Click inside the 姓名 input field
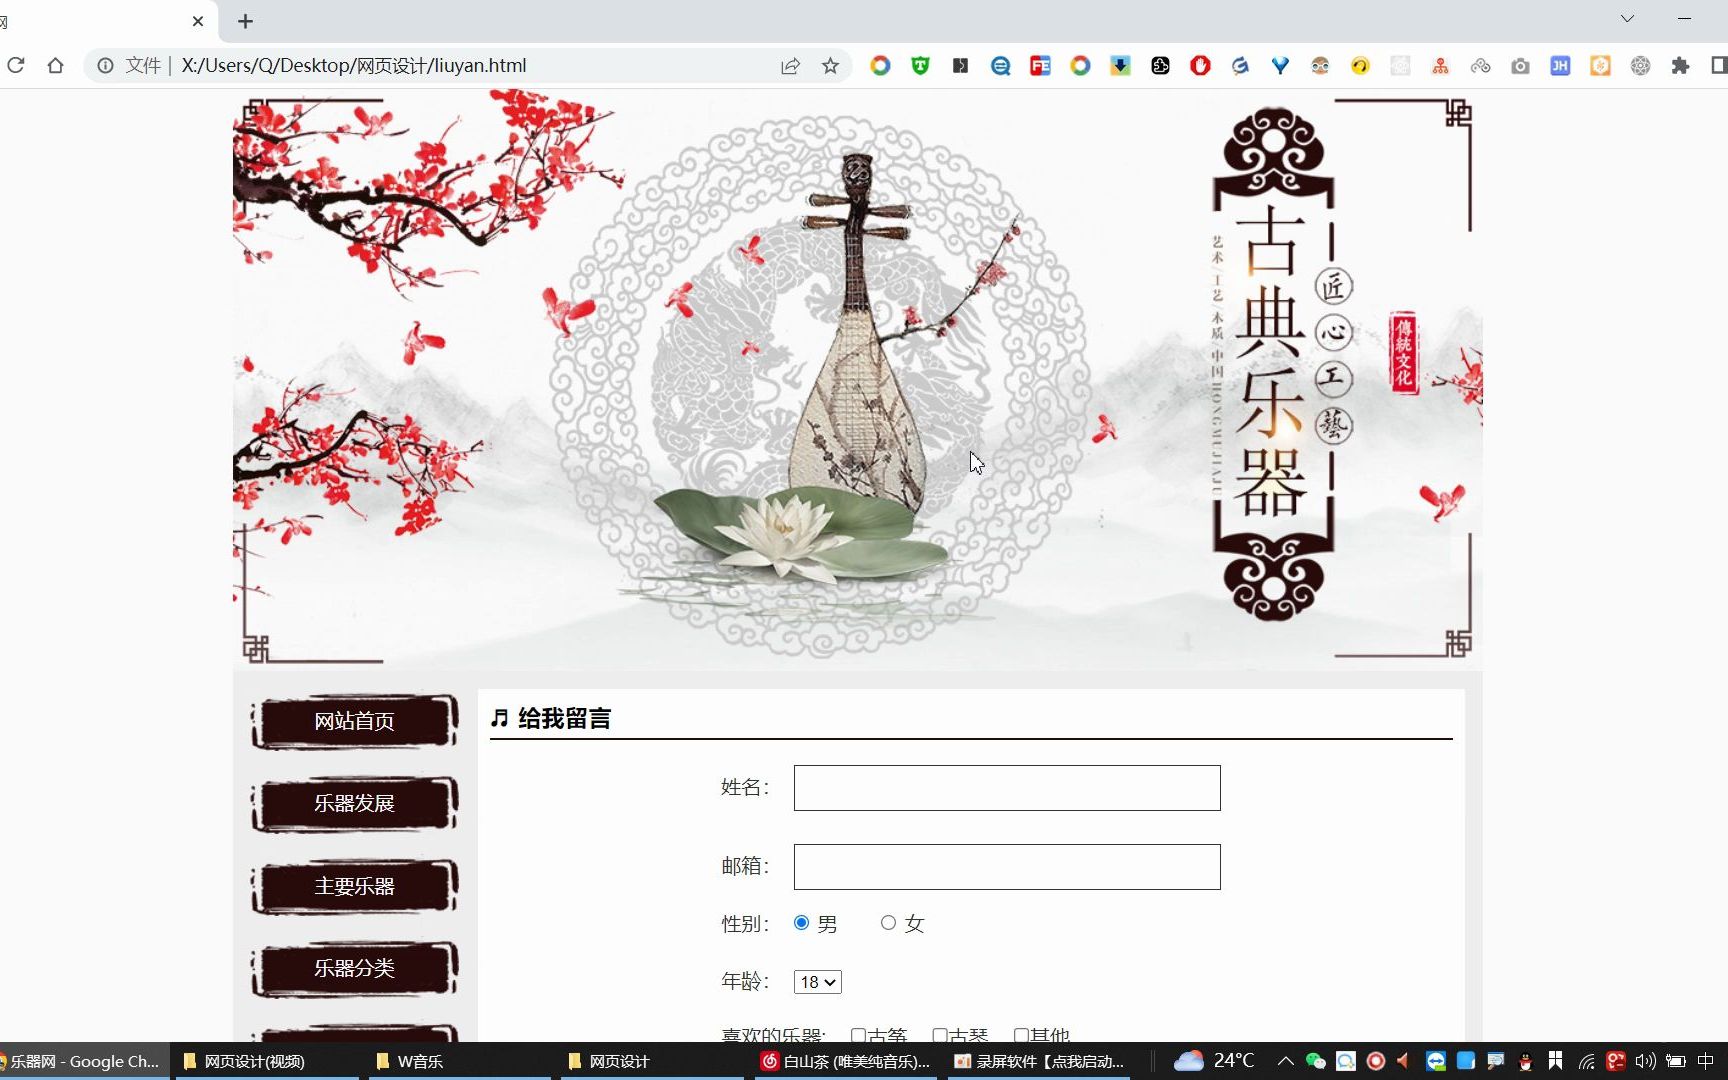1728x1080 pixels. click(1006, 787)
